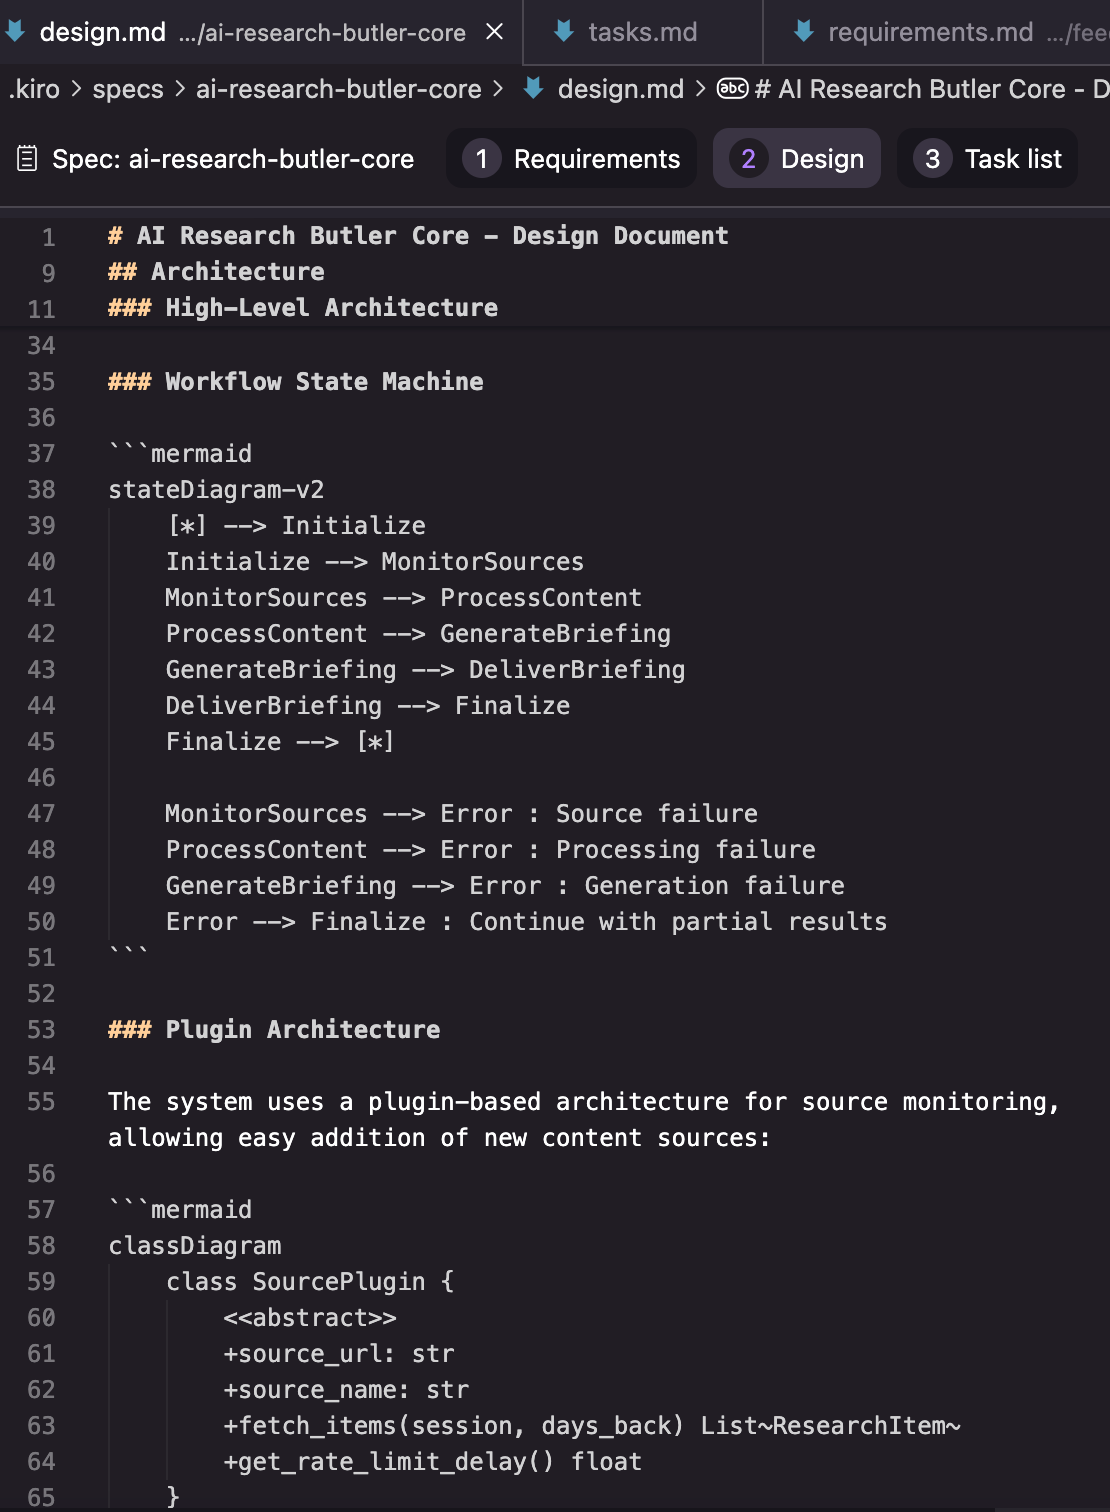Close the design.md editor tab
Screen dimensions: 1110x1512
494,32
